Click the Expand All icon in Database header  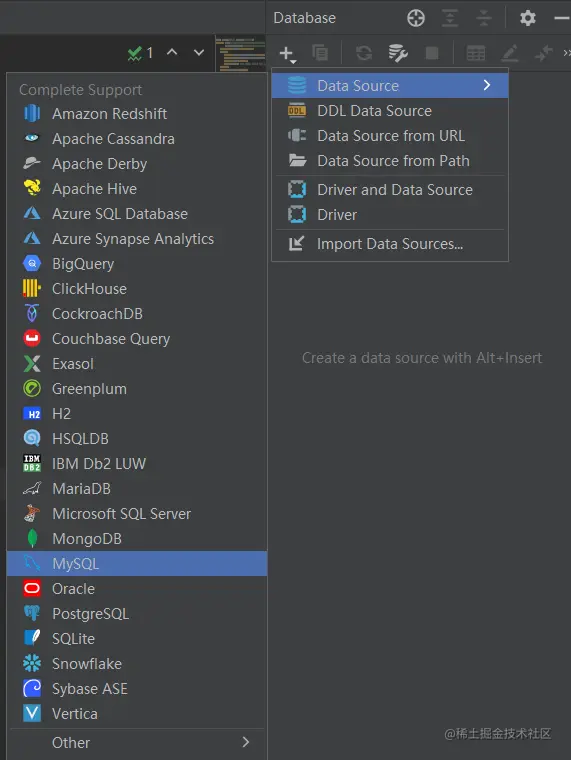coord(450,18)
